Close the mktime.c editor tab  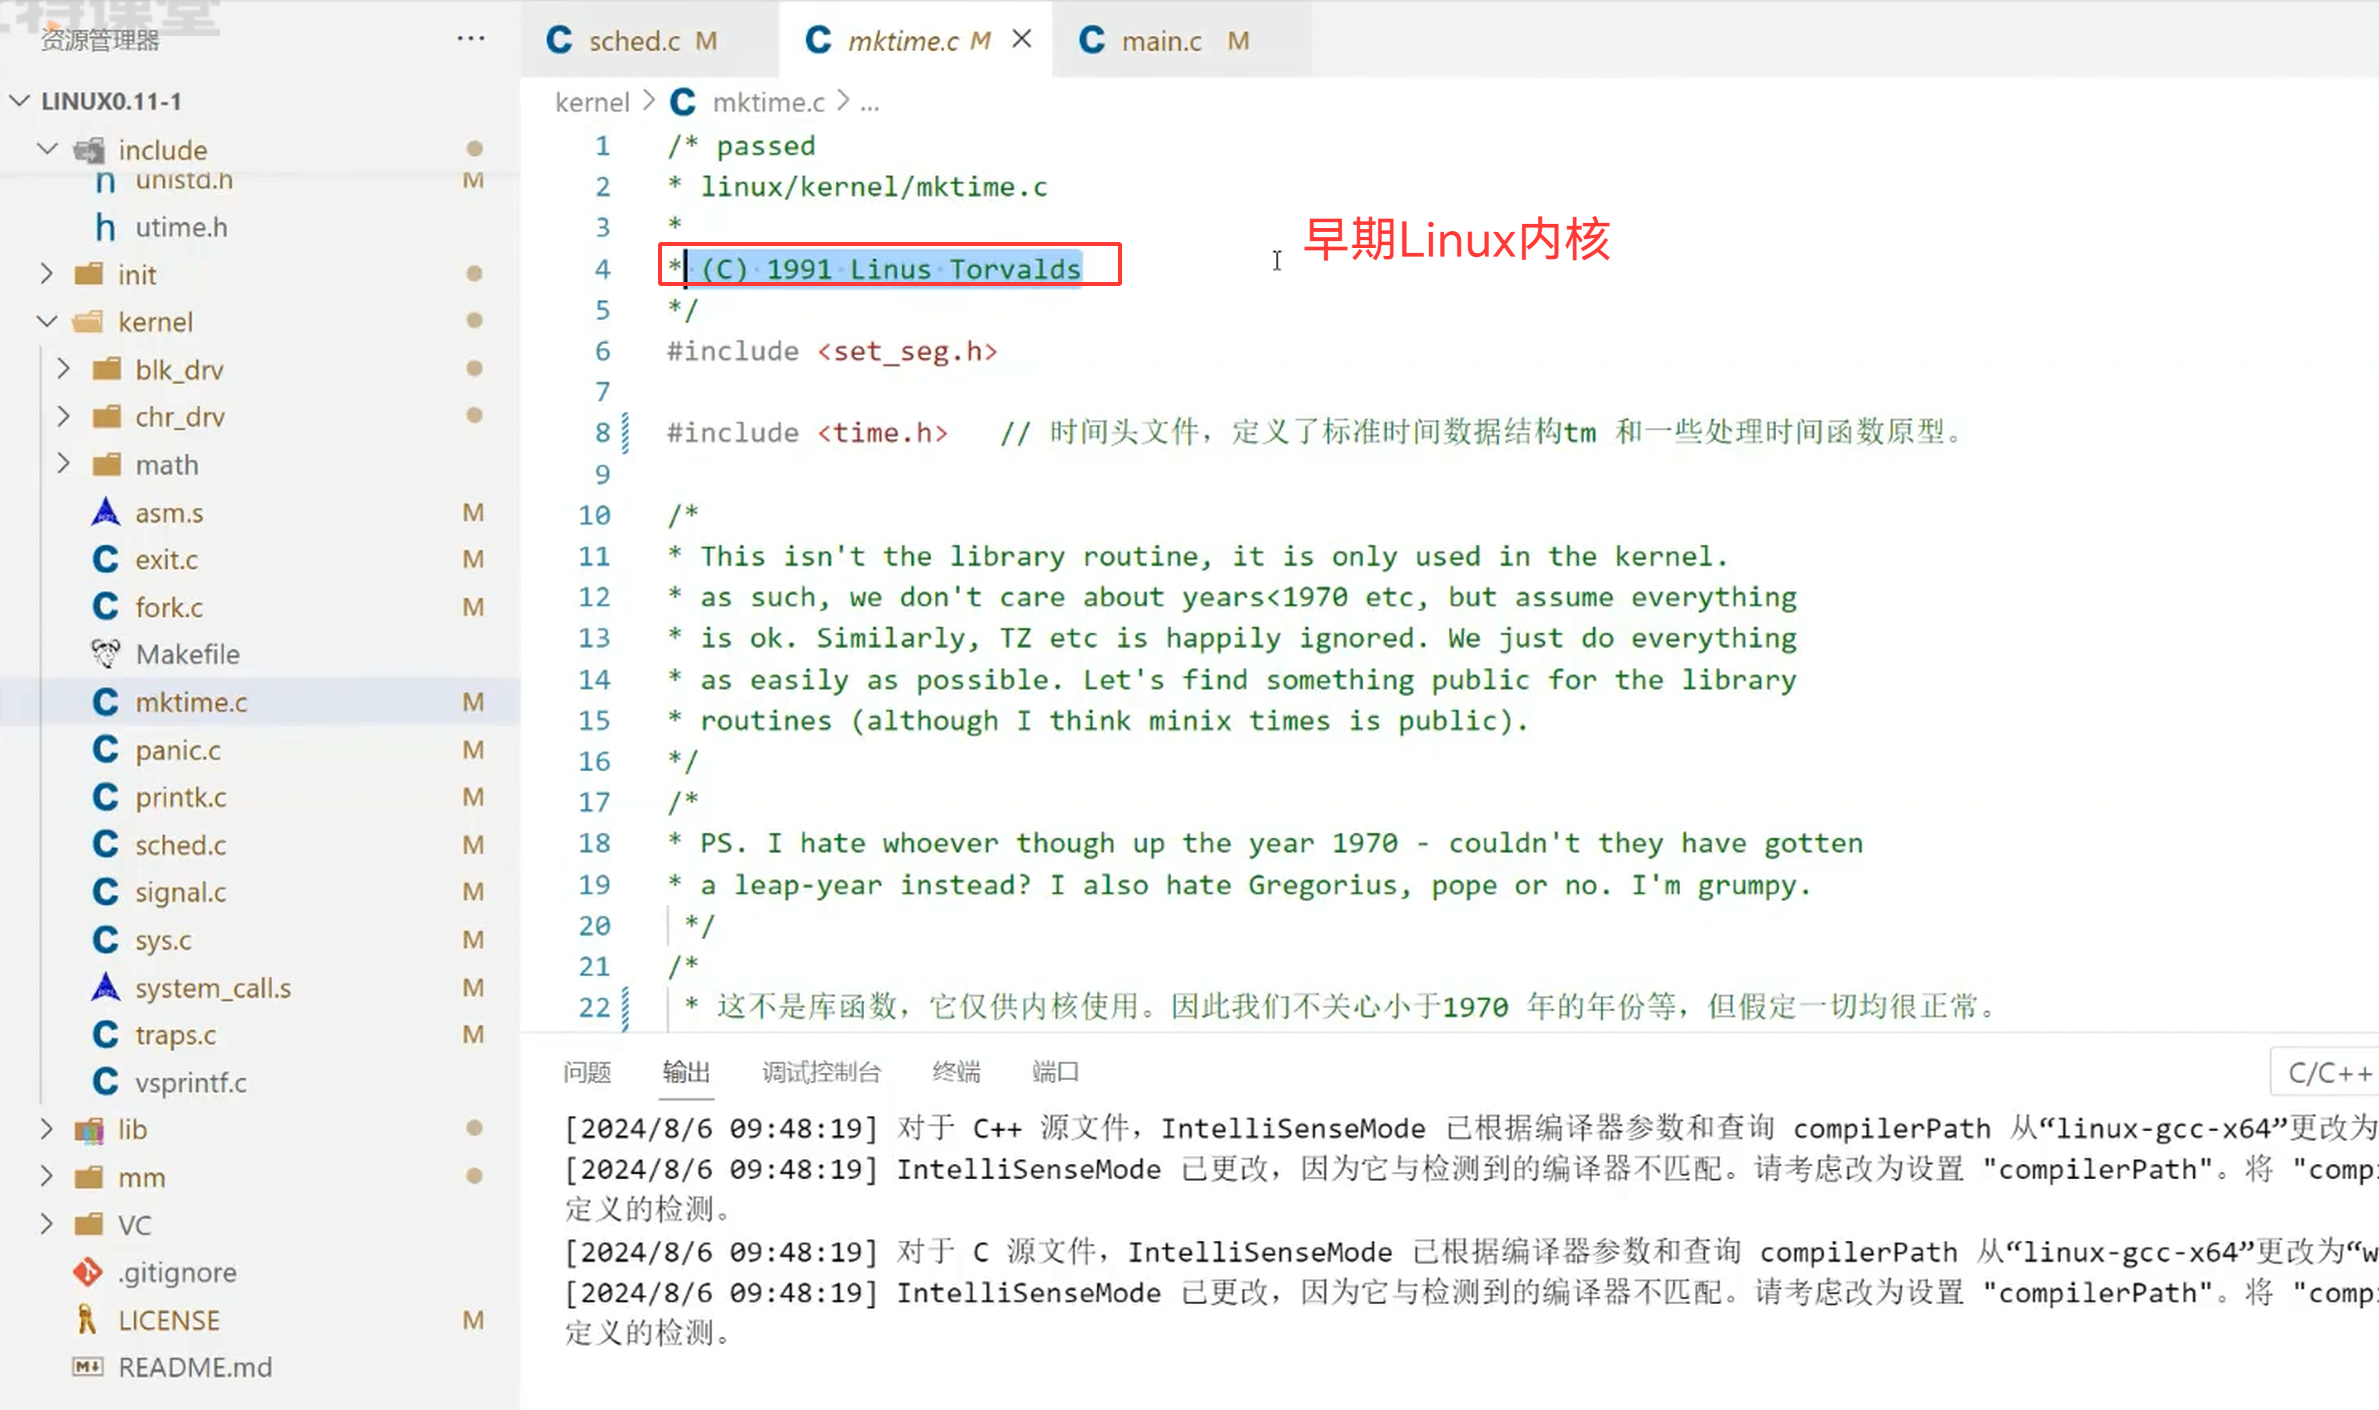1021,39
